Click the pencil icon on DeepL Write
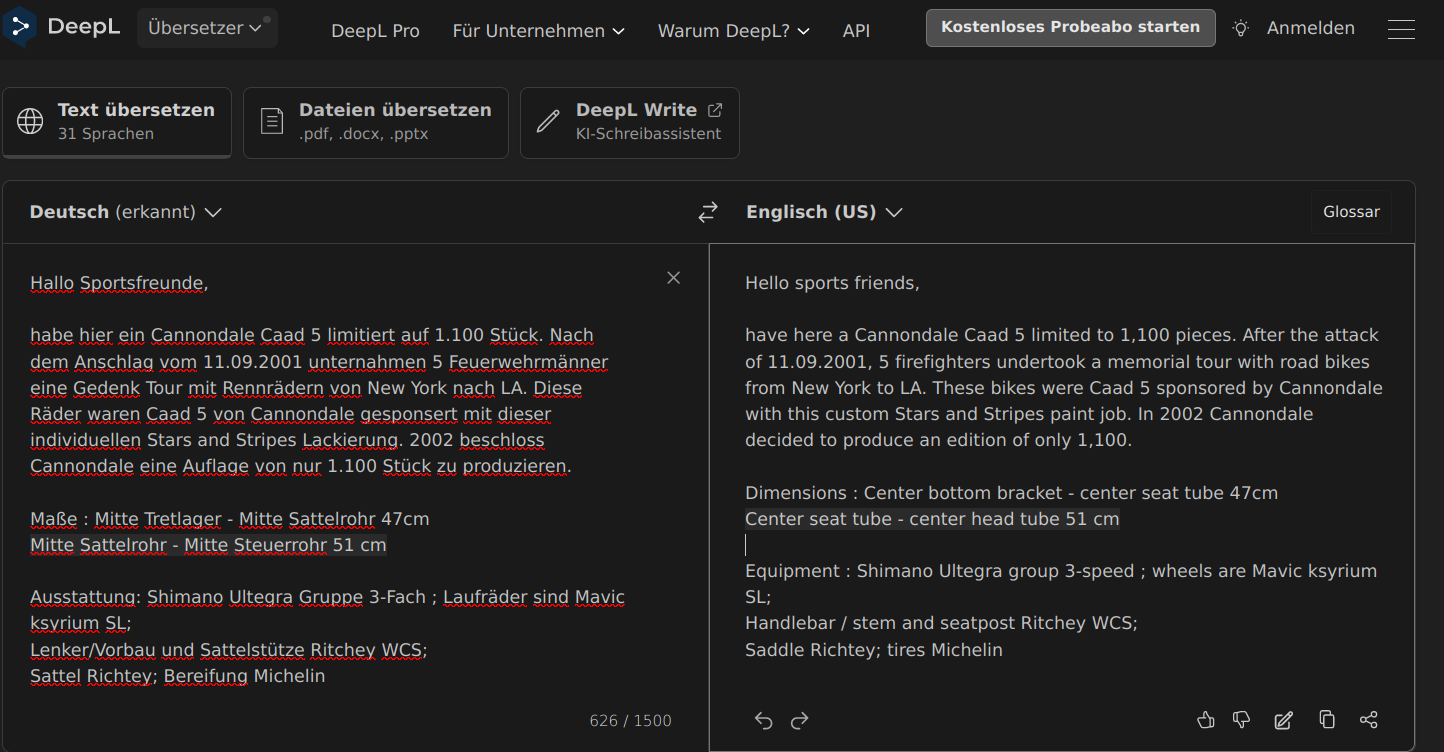The image size is (1444, 752). [548, 122]
